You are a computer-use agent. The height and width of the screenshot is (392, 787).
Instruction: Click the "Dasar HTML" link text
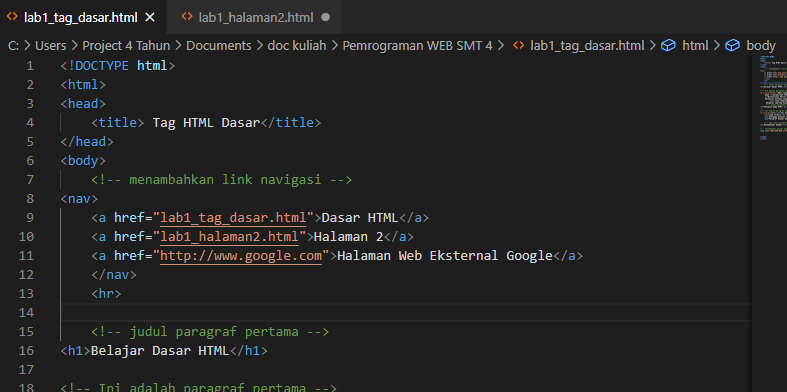pos(359,218)
